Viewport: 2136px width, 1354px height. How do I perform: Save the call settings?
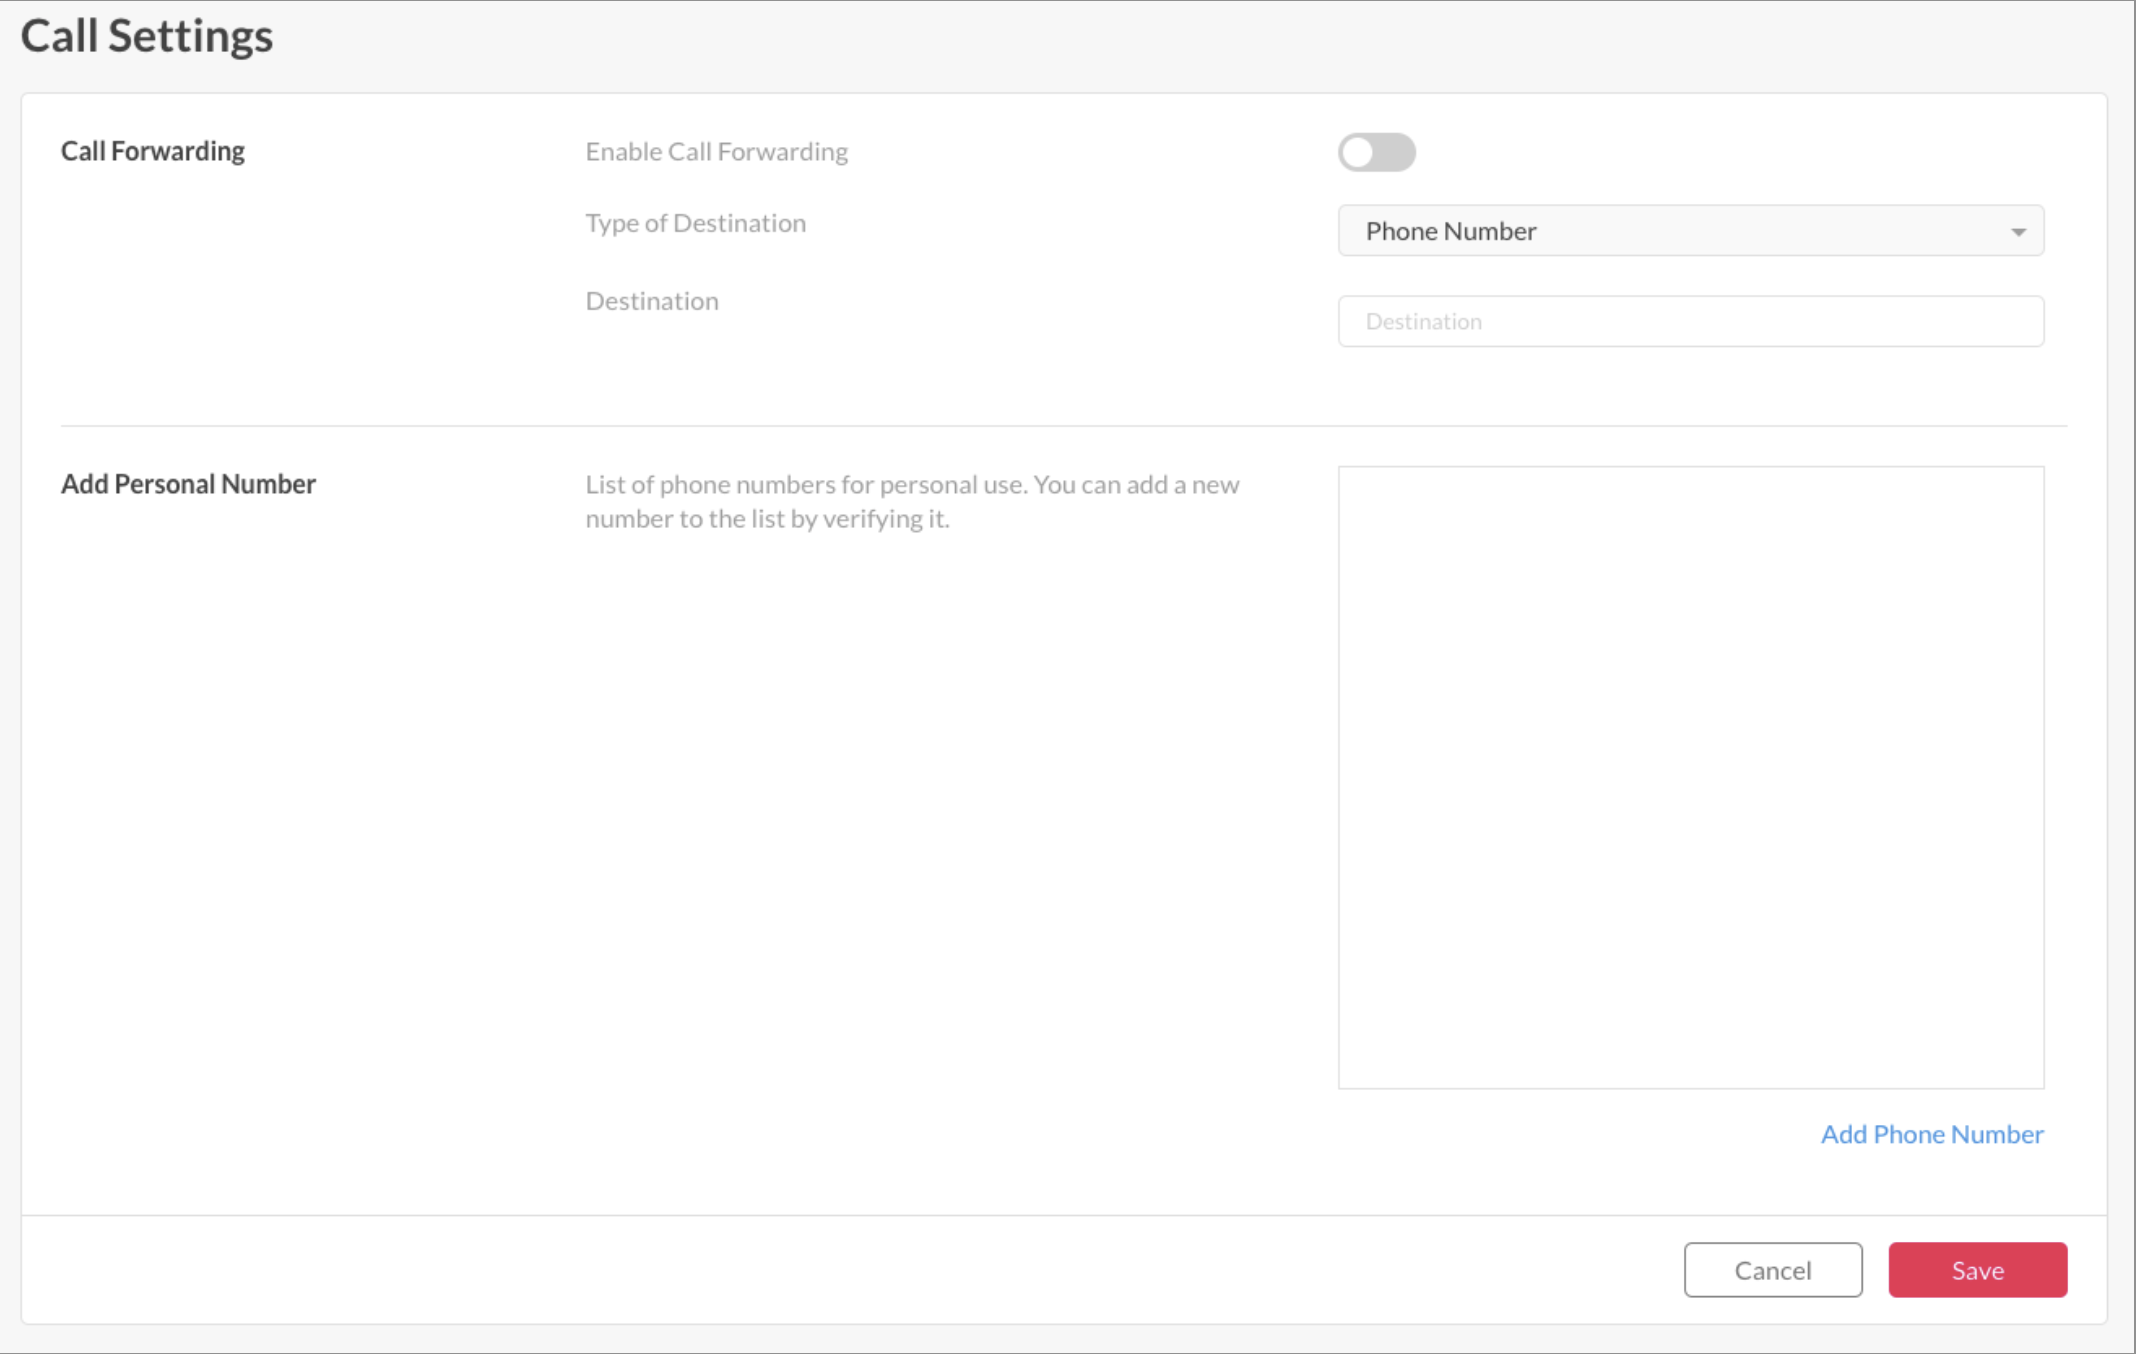(x=1978, y=1270)
